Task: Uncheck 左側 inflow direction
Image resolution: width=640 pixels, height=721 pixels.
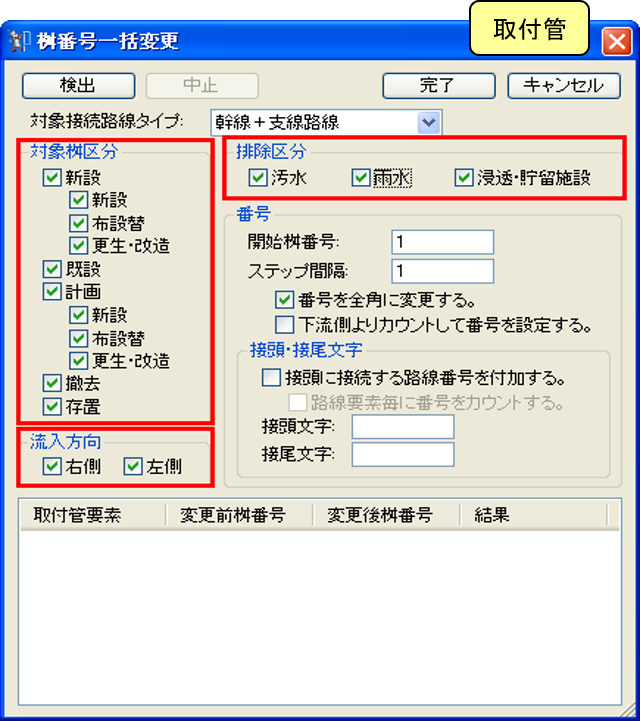Action: click(x=133, y=467)
